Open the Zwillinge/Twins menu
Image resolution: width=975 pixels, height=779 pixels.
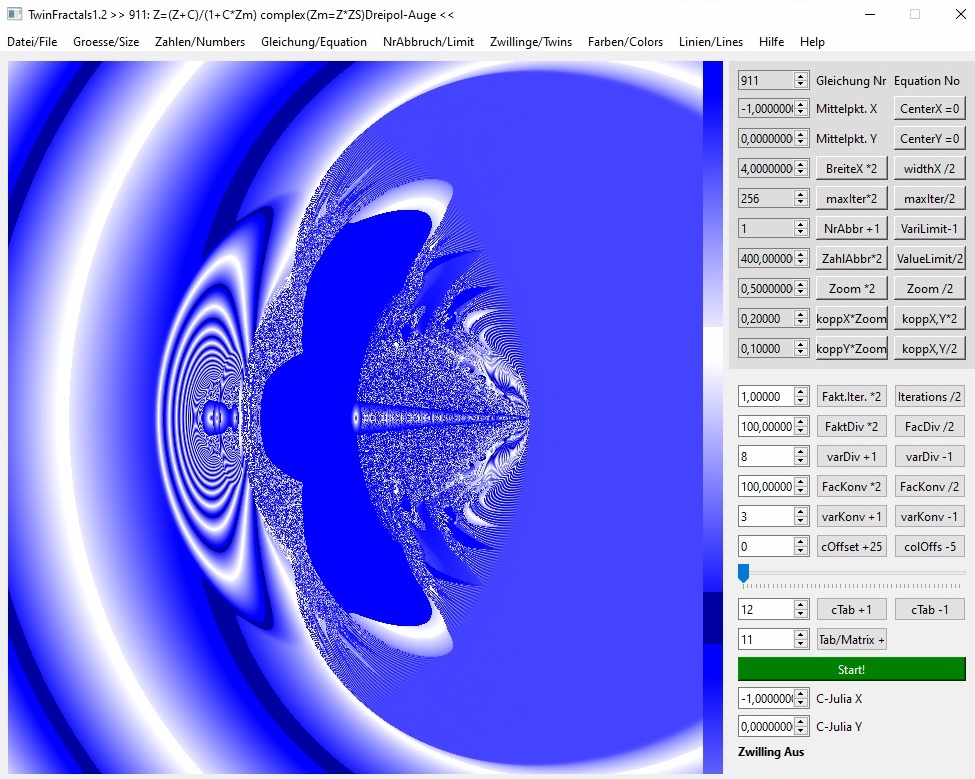click(530, 42)
